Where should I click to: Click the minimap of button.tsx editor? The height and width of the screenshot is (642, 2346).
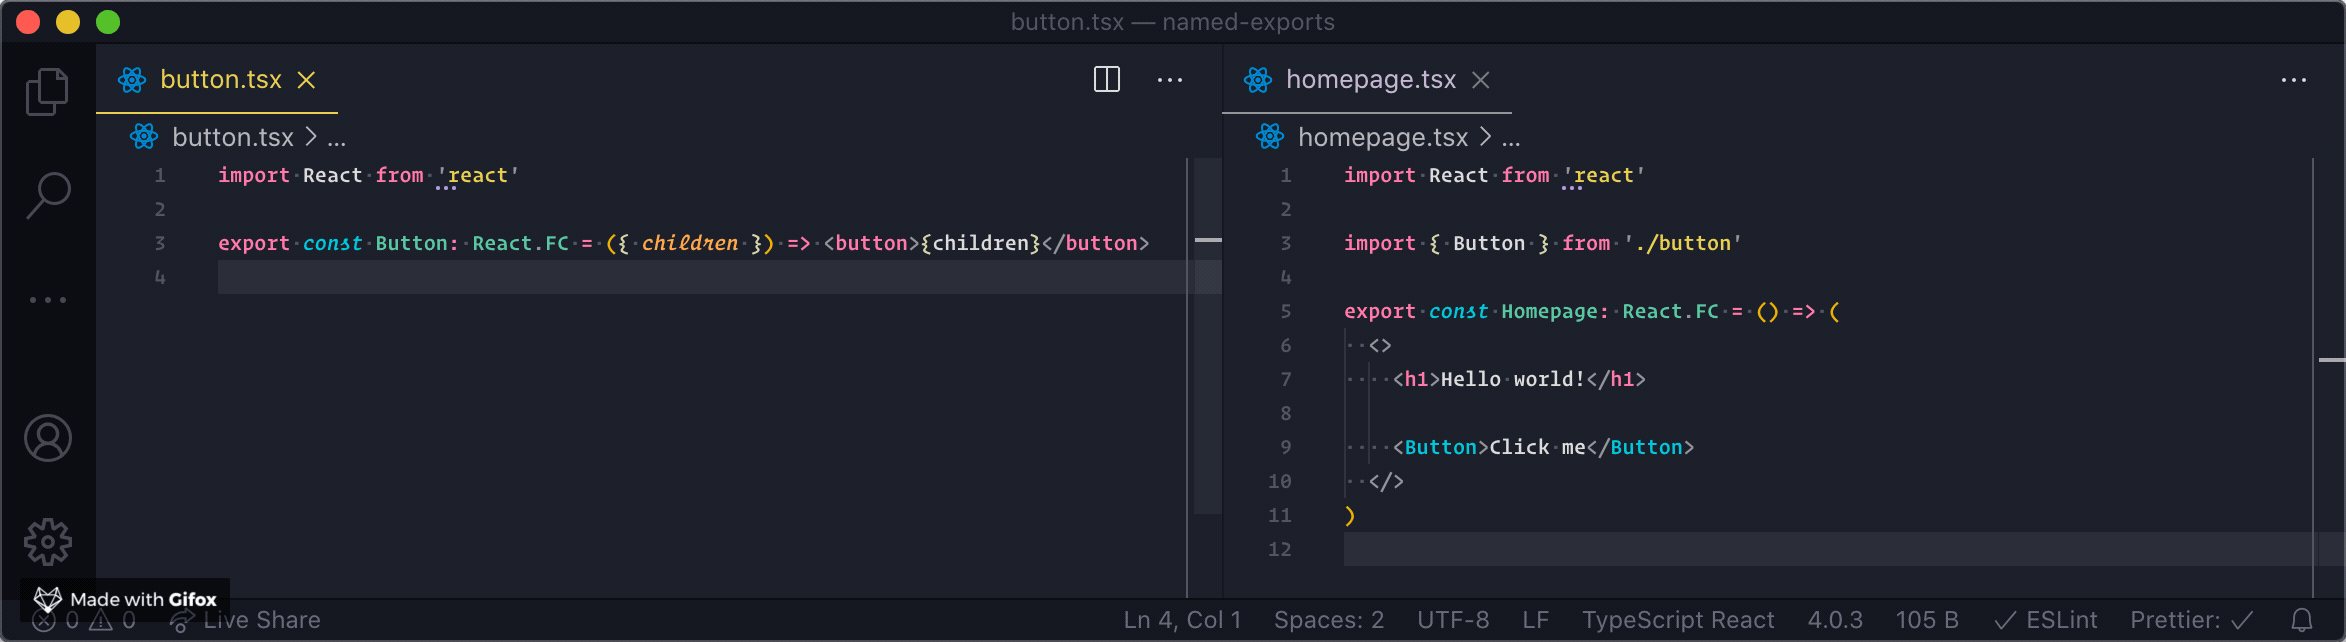(x=1208, y=335)
